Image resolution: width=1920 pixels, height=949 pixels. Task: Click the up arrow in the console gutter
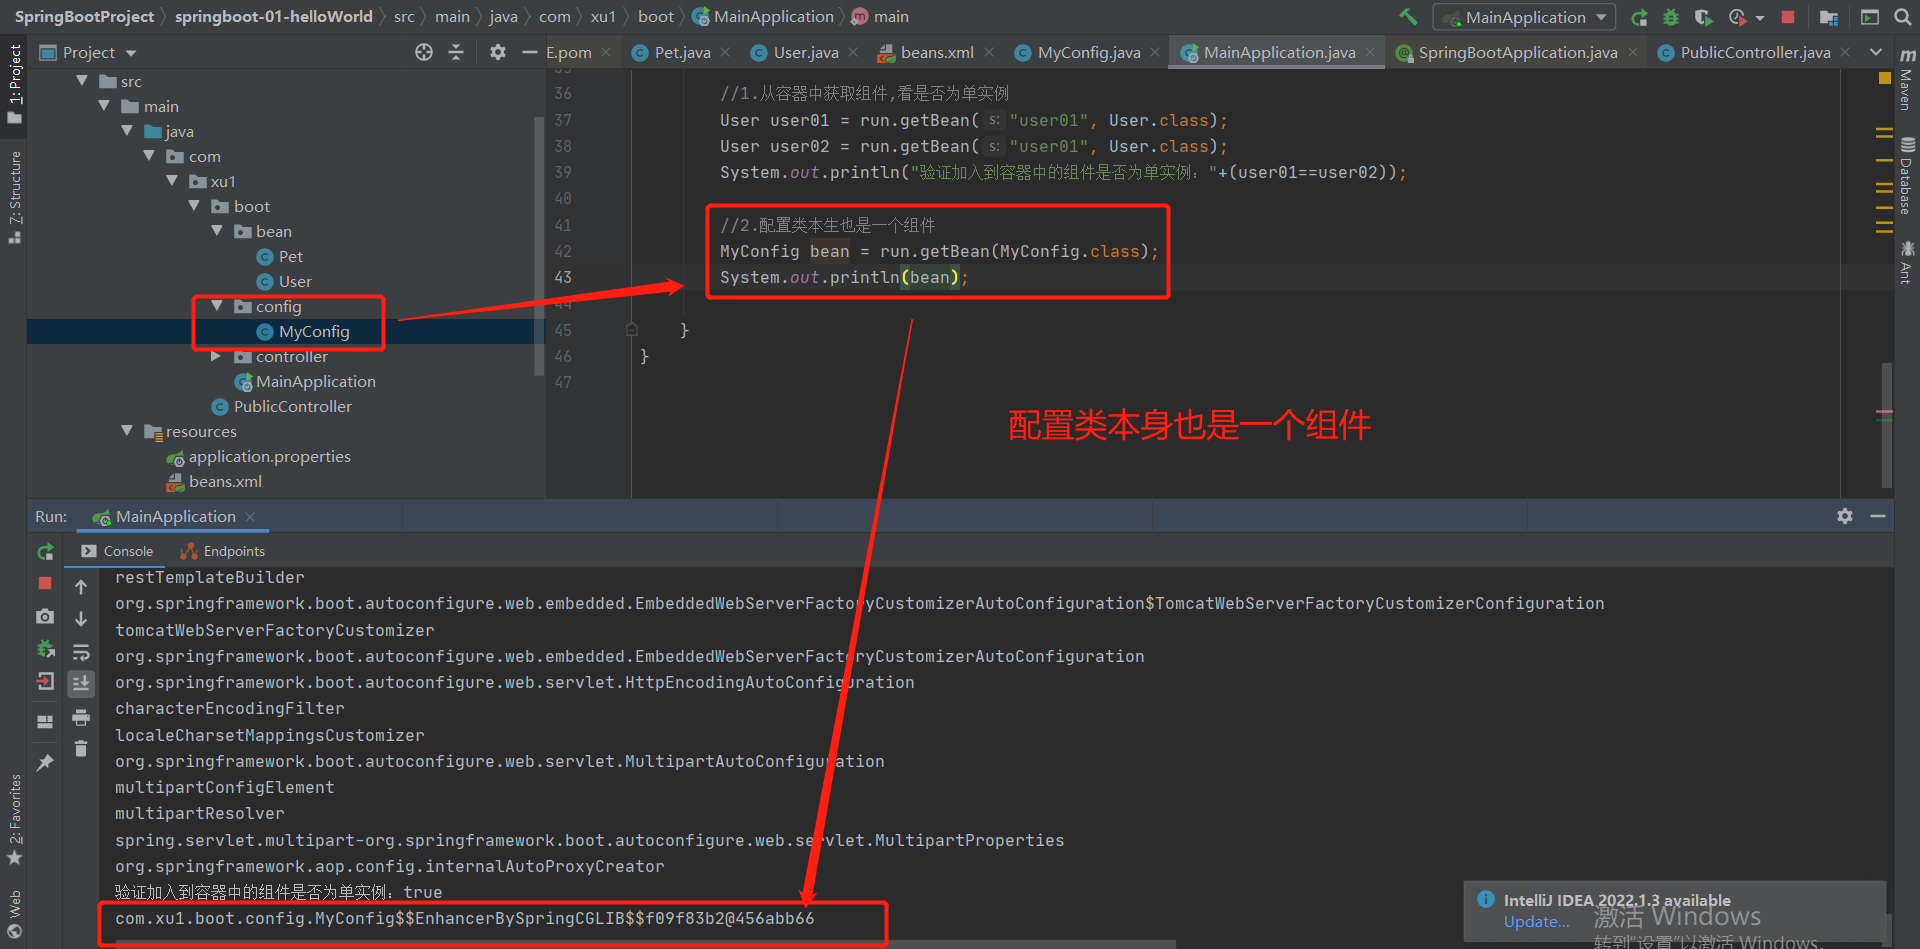point(81,587)
